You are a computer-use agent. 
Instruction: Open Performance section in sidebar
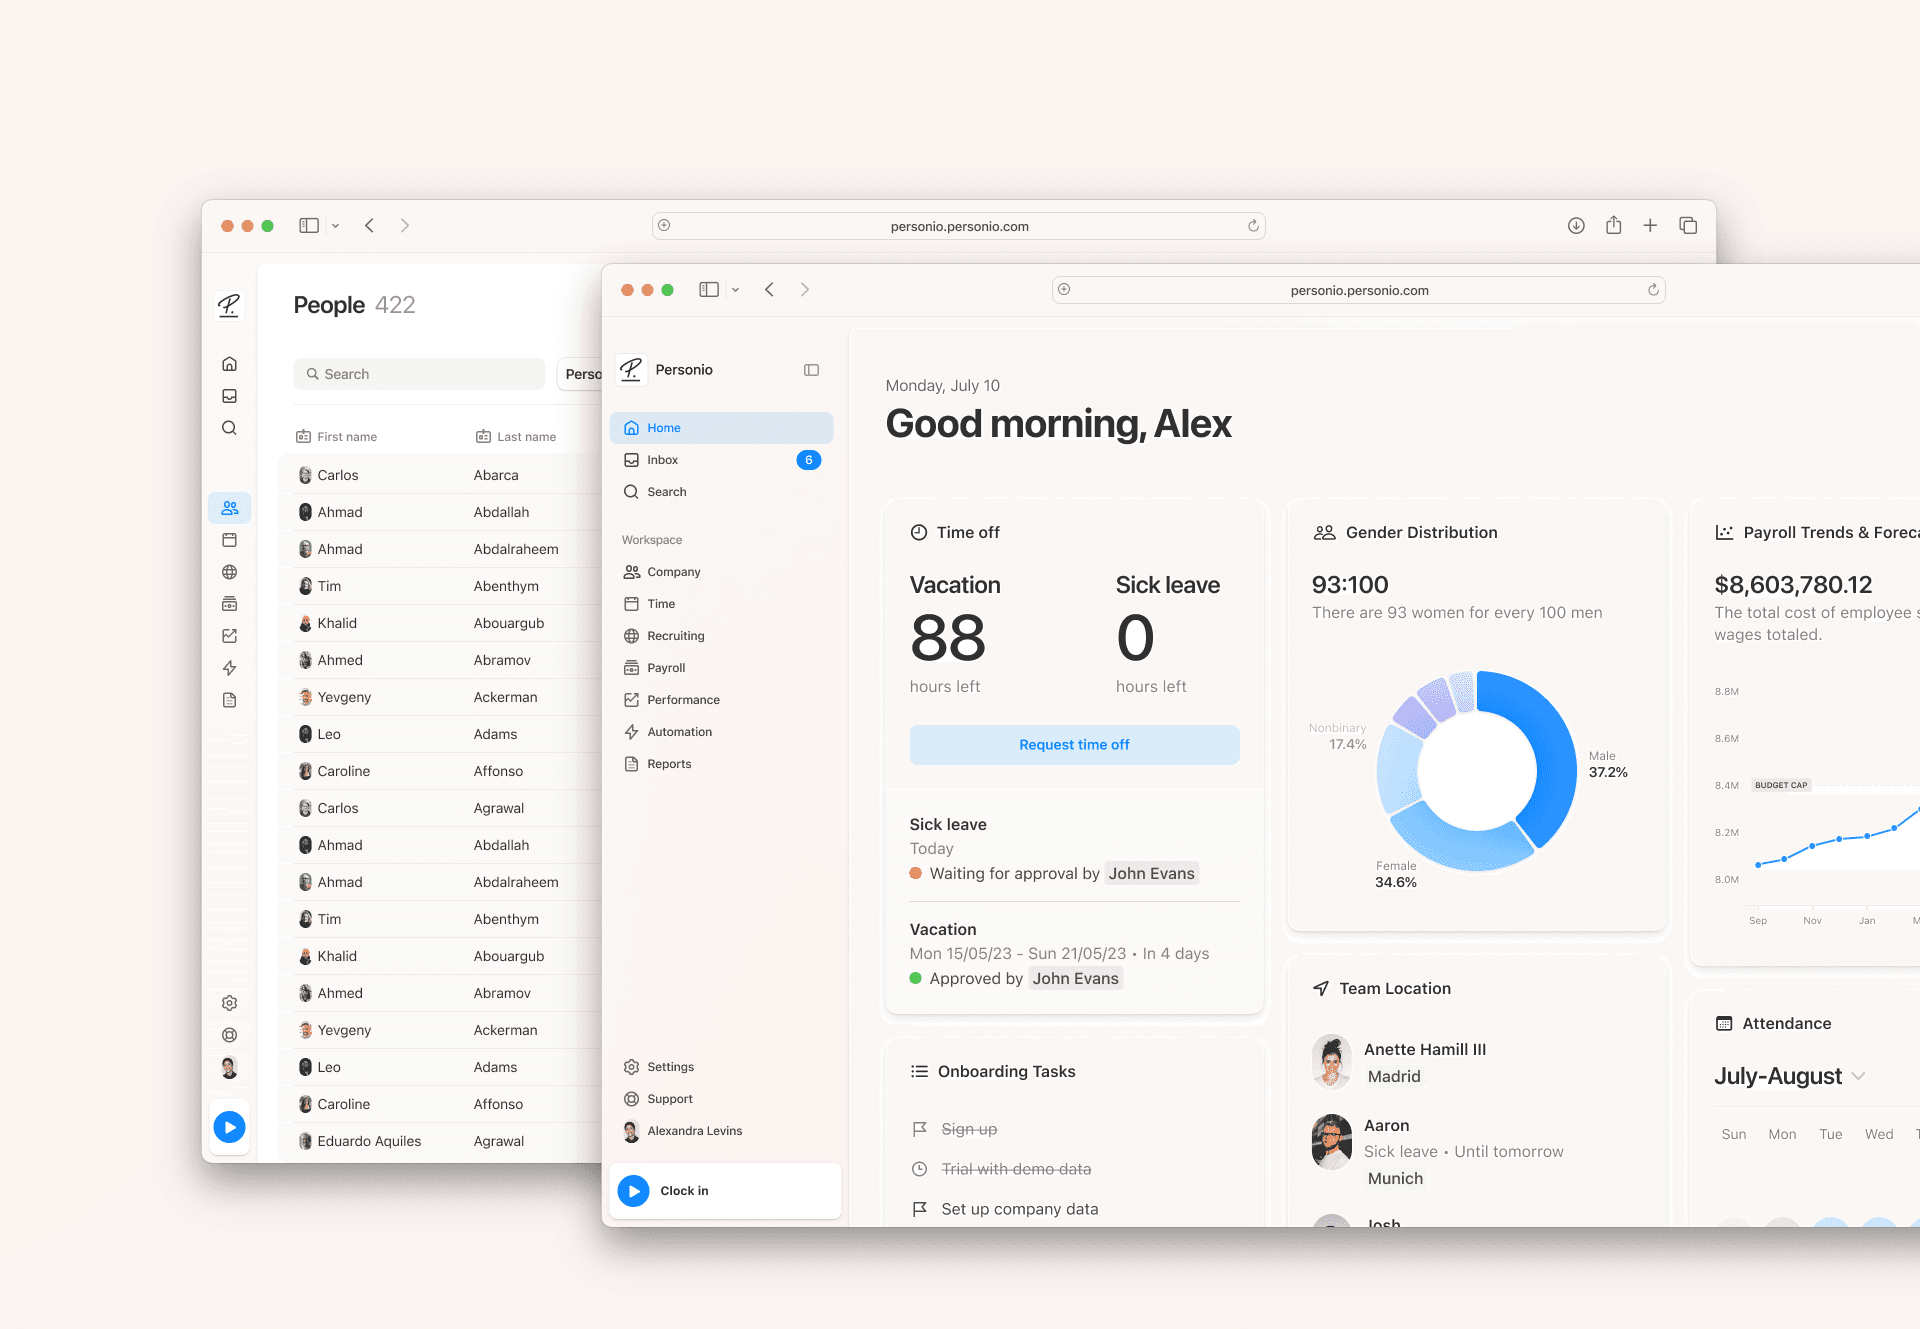click(x=682, y=700)
